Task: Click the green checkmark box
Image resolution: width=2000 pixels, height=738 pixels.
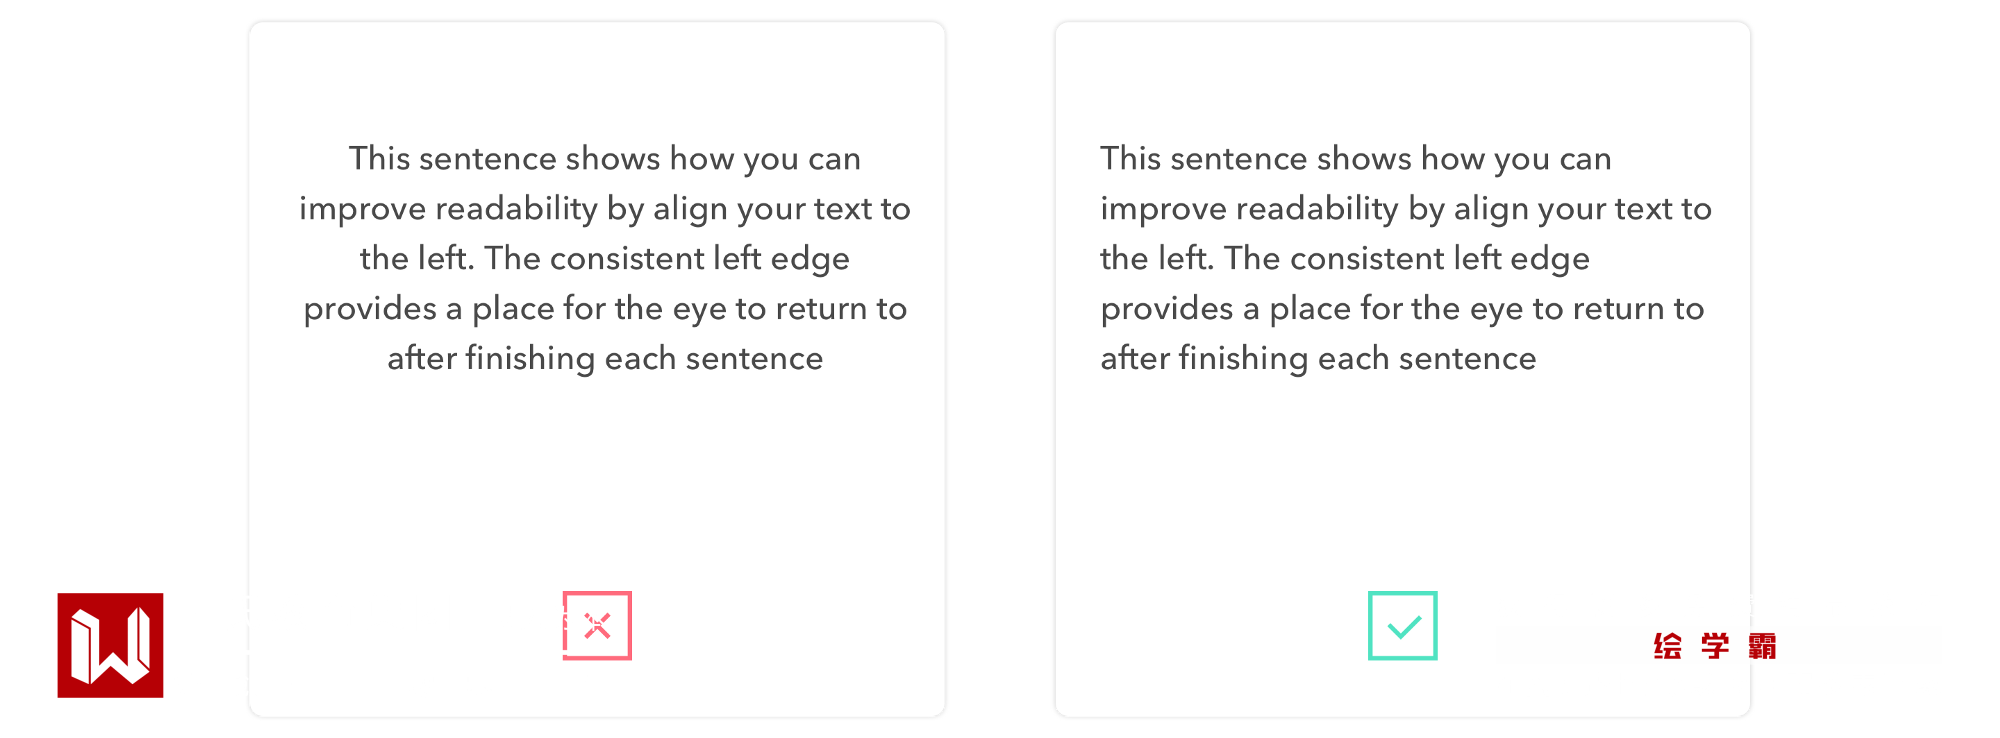Action: [x=1402, y=626]
